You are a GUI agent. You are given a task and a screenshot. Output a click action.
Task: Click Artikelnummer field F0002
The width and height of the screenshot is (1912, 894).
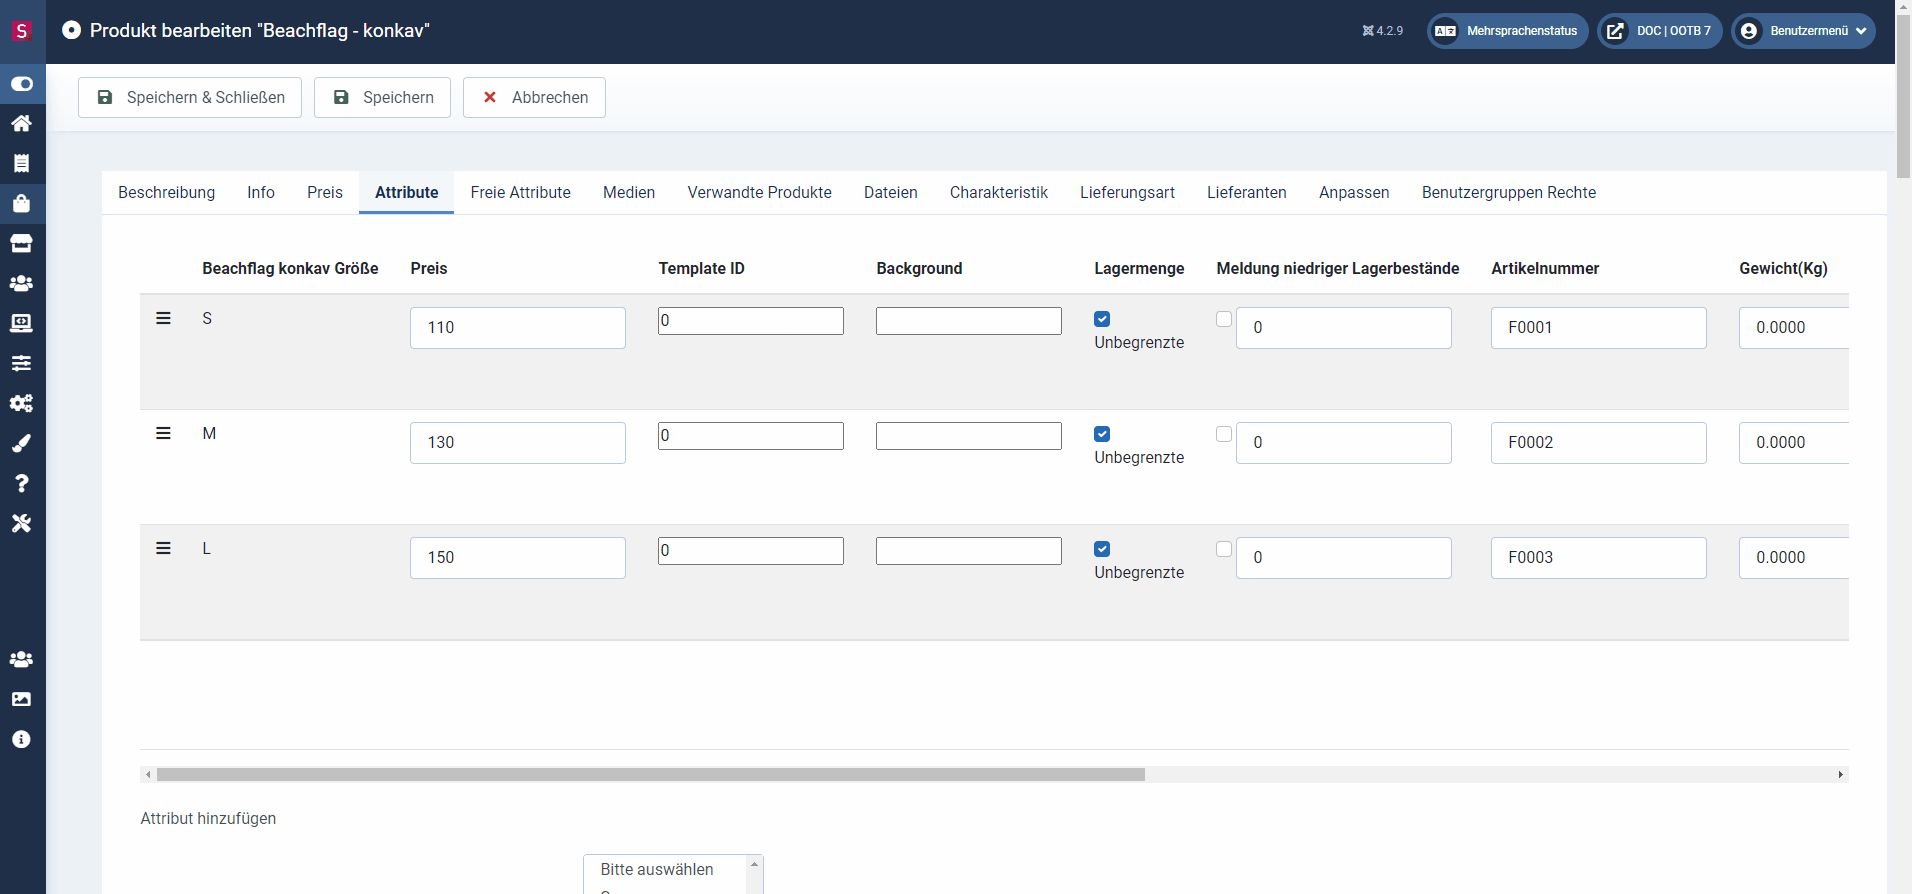[x=1599, y=443]
